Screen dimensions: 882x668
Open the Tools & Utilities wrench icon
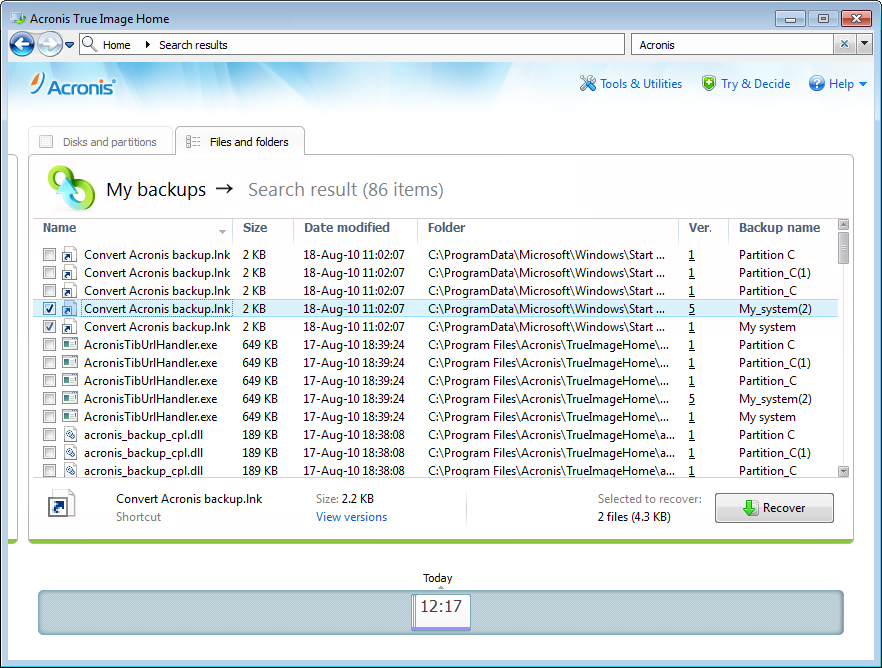587,83
